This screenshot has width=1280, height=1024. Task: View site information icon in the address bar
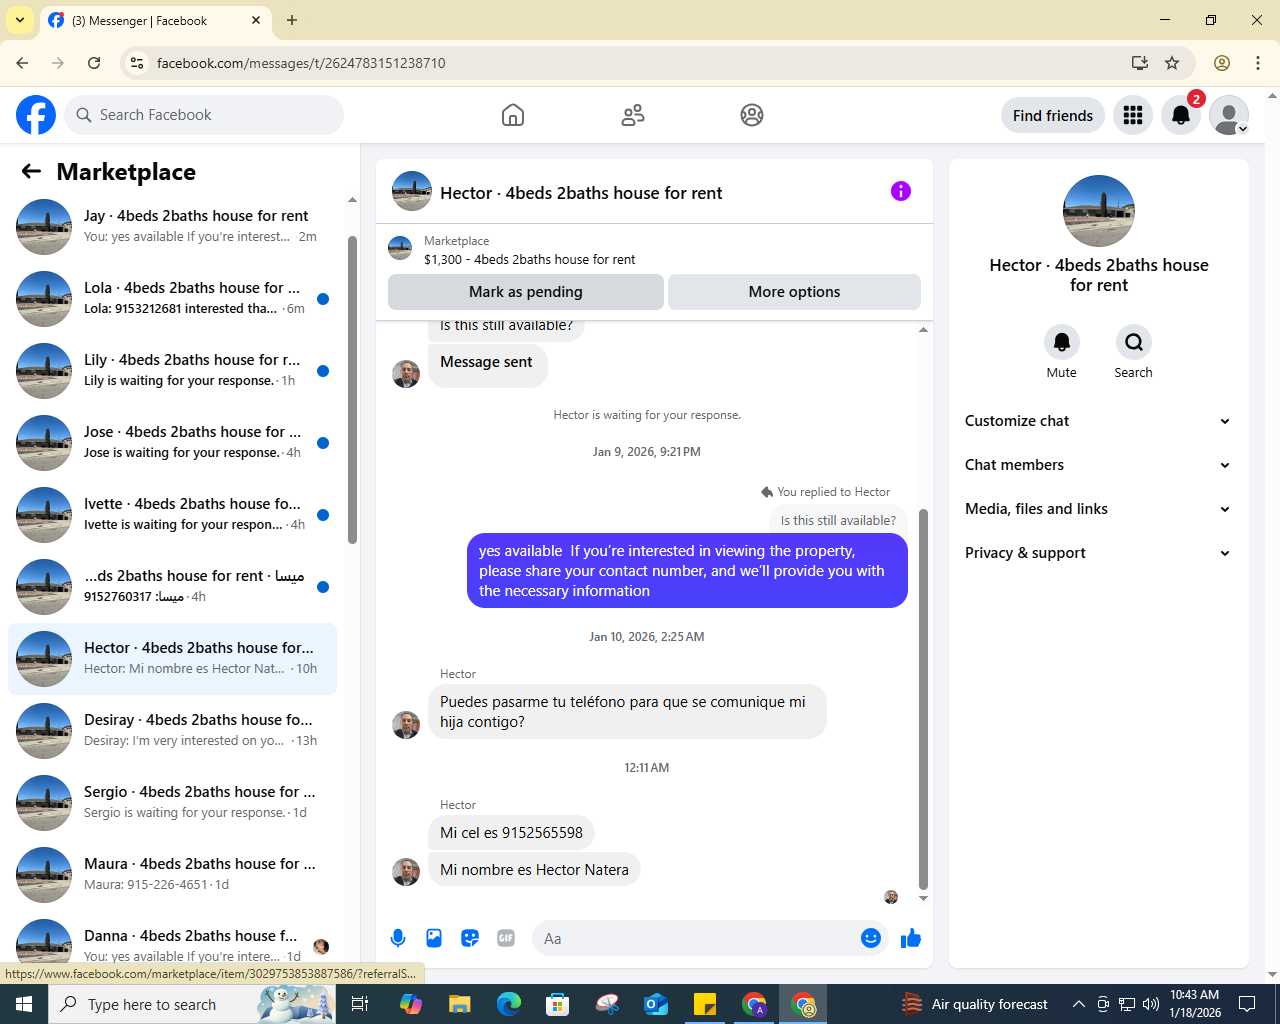coord(137,63)
